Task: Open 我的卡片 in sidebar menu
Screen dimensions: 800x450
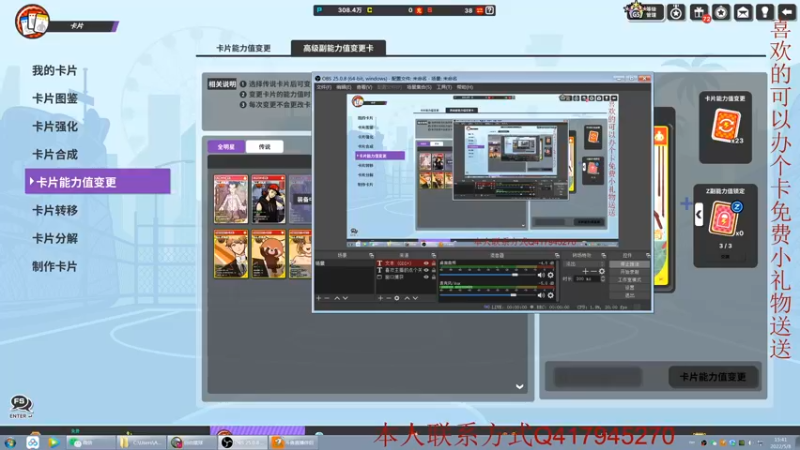Action: (55, 70)
